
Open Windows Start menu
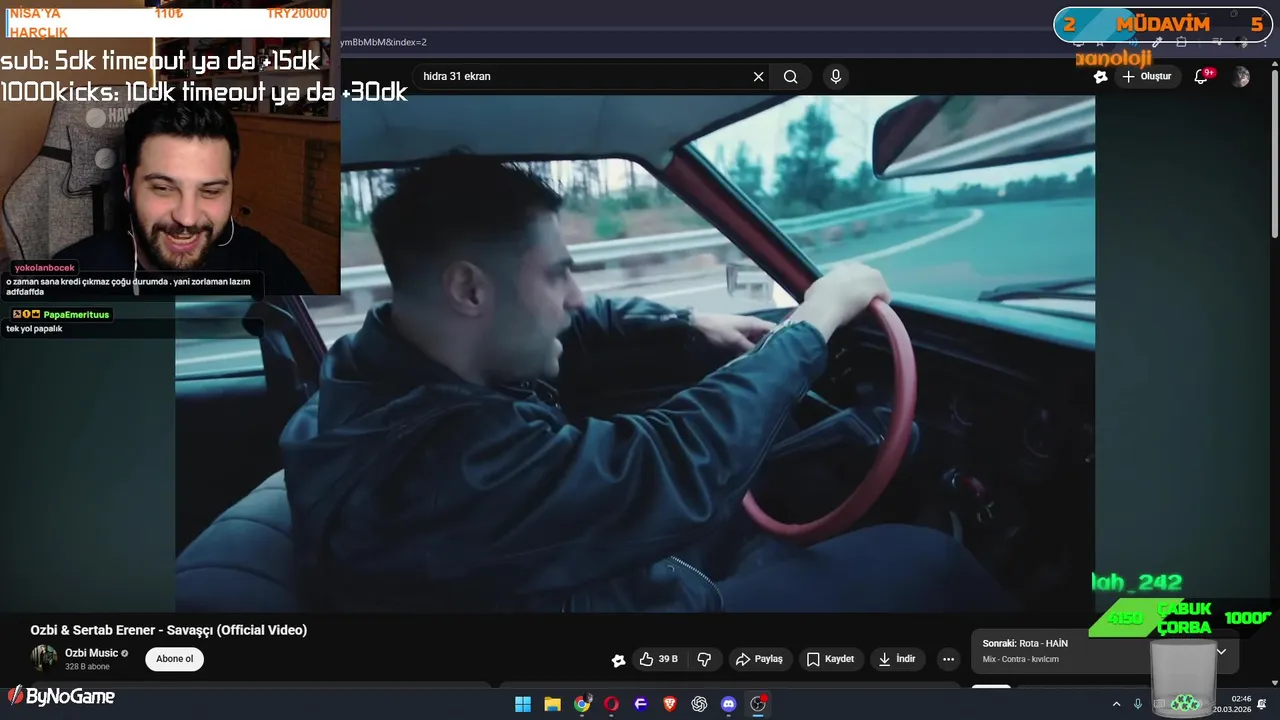(x=523, y=704)
